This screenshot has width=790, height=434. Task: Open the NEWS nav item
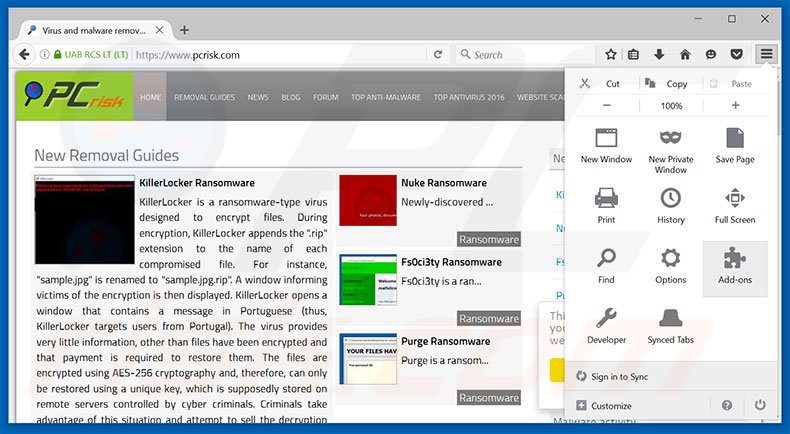point(258,97)
